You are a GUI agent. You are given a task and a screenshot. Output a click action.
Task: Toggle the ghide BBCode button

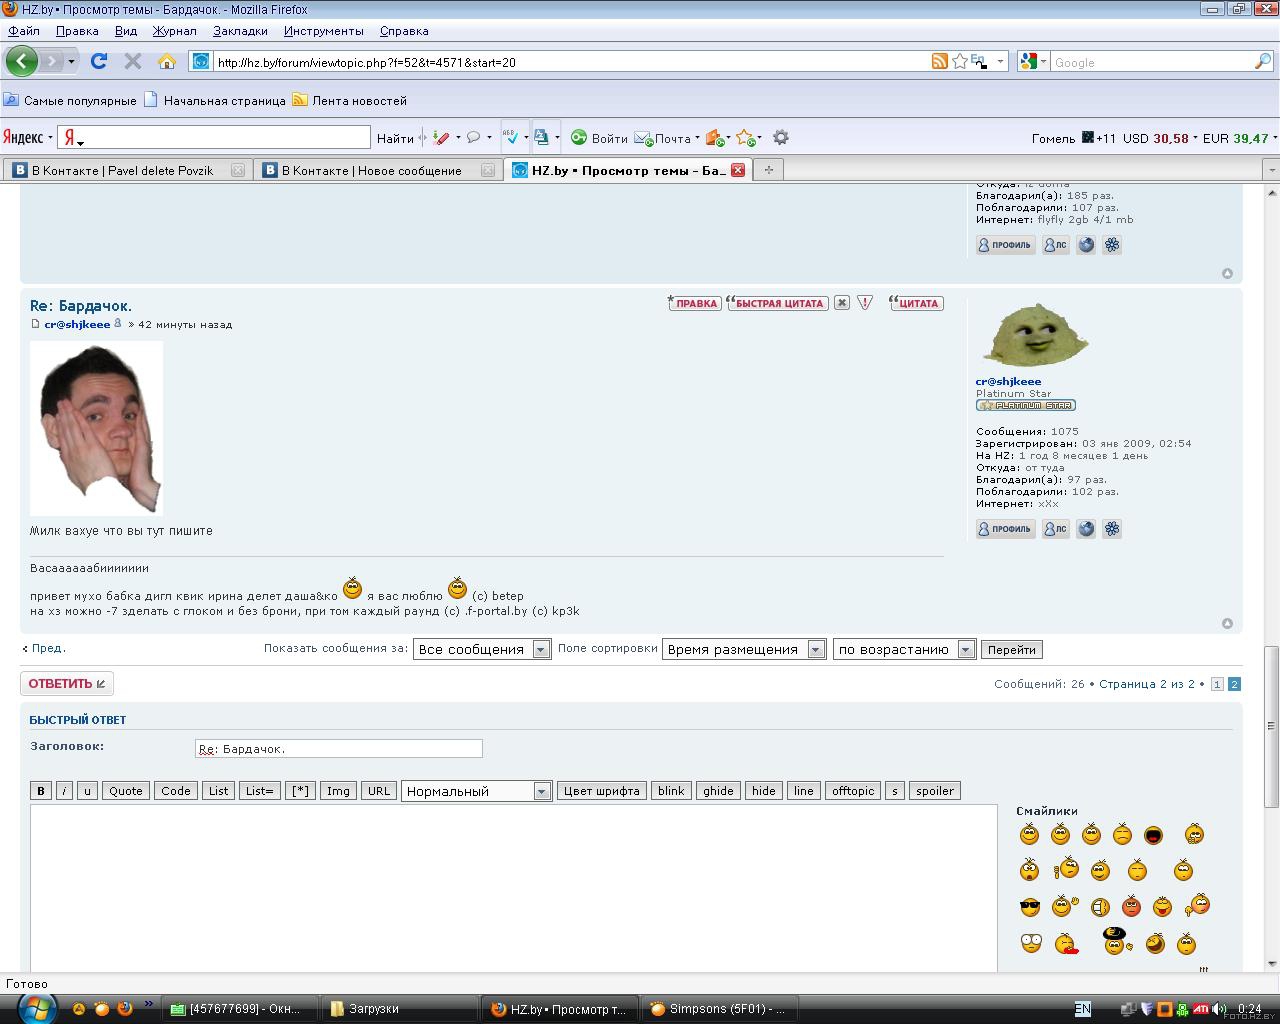(x=718, y=791)
